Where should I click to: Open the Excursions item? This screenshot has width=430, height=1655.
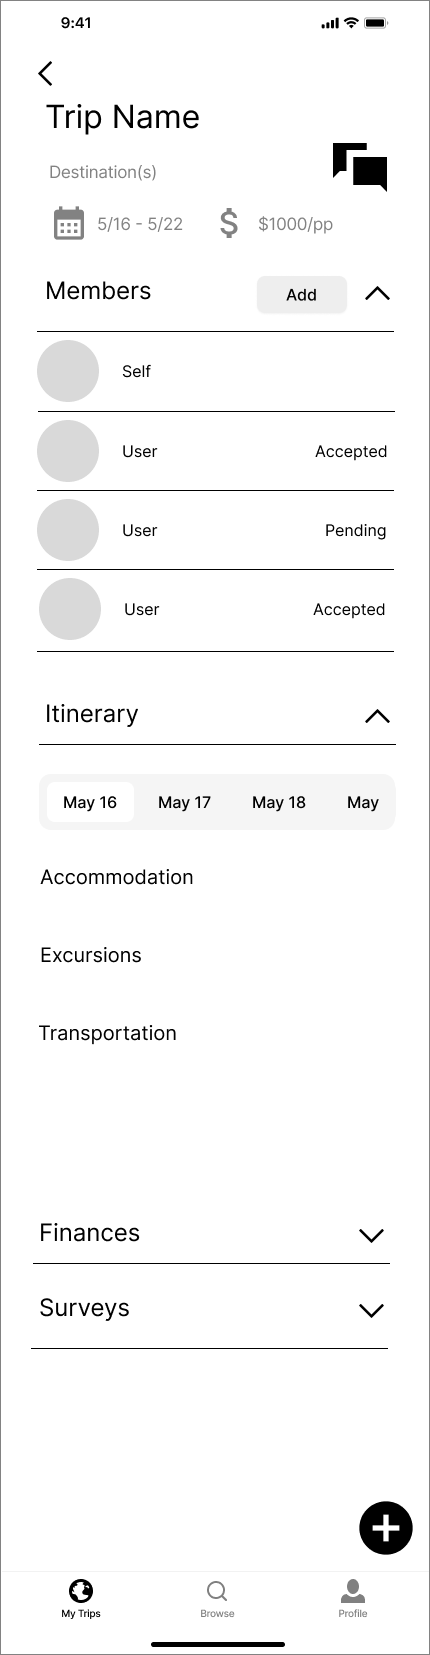pyautogui.click(x=91, y=955)
